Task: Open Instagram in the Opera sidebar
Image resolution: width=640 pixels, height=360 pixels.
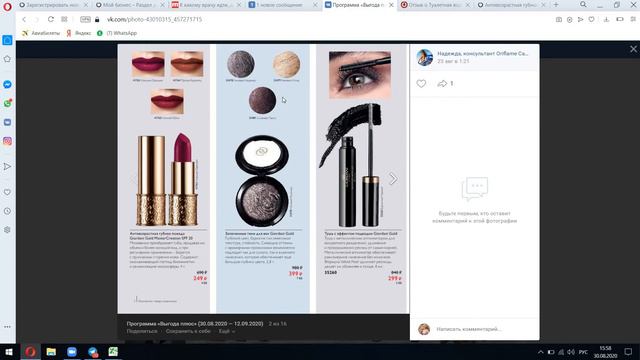Action: 7,141
